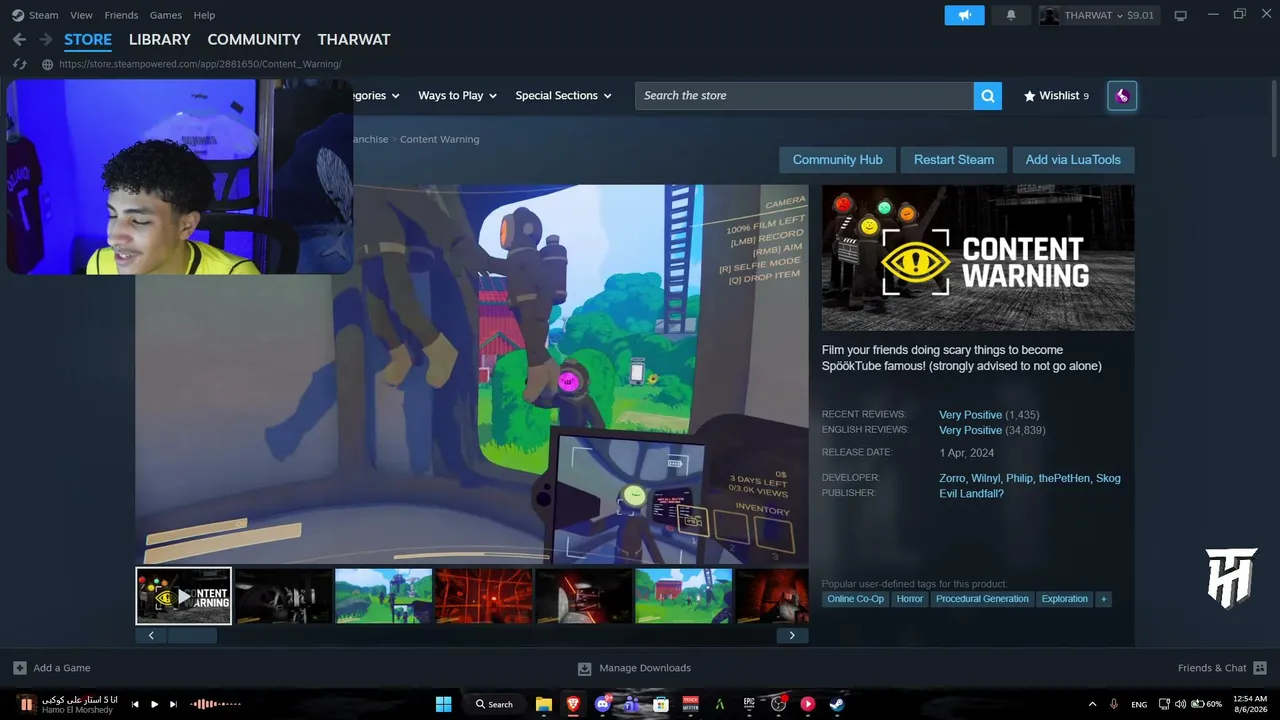Open the THARWAT account dropdown
The height and width of the screenshot is (720, 1280).
pyautogui.click(x=1097, y=15)
